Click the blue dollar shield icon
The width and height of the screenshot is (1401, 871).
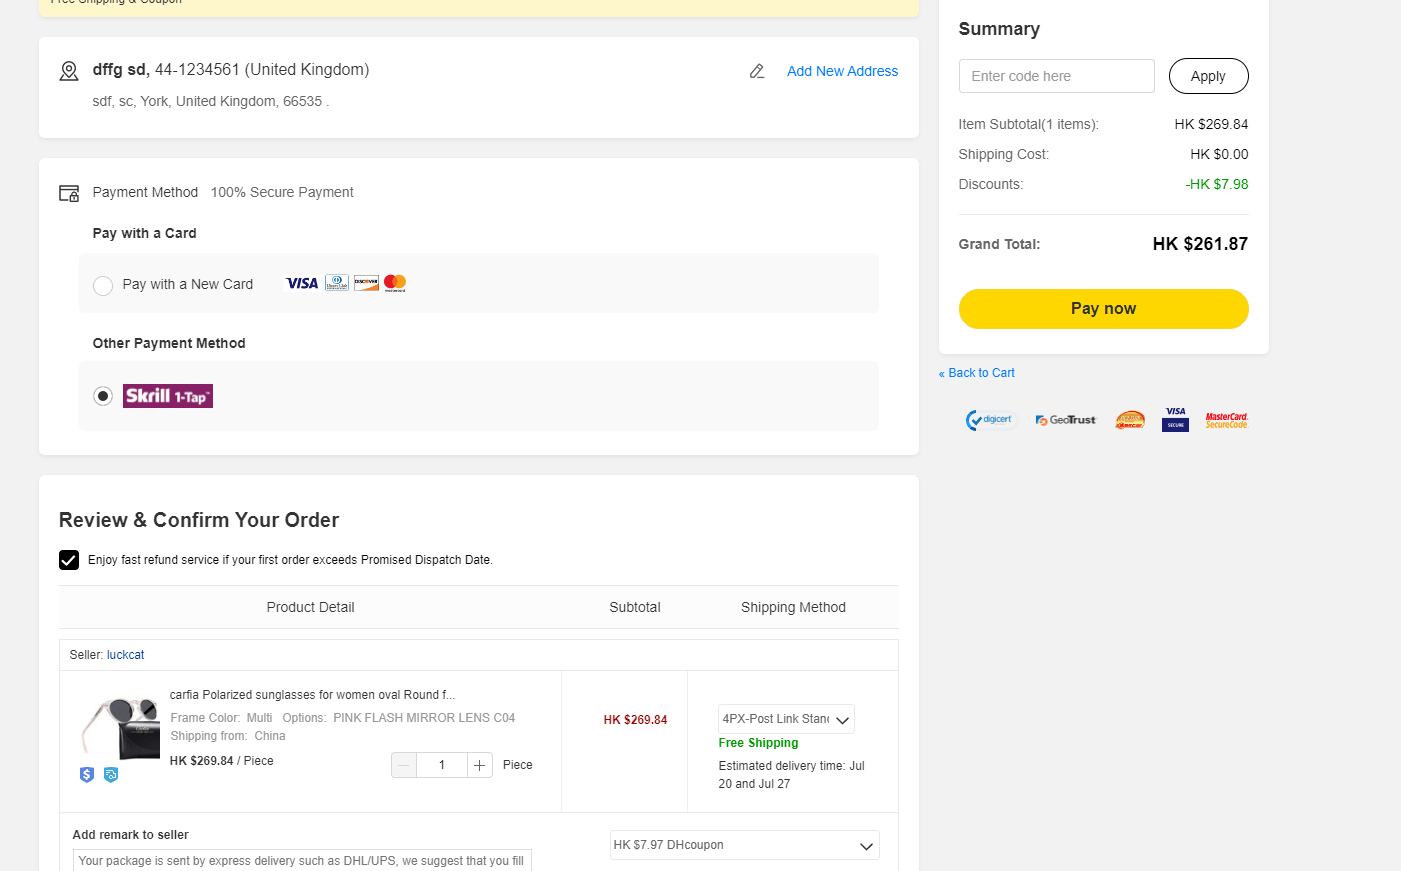87,775
